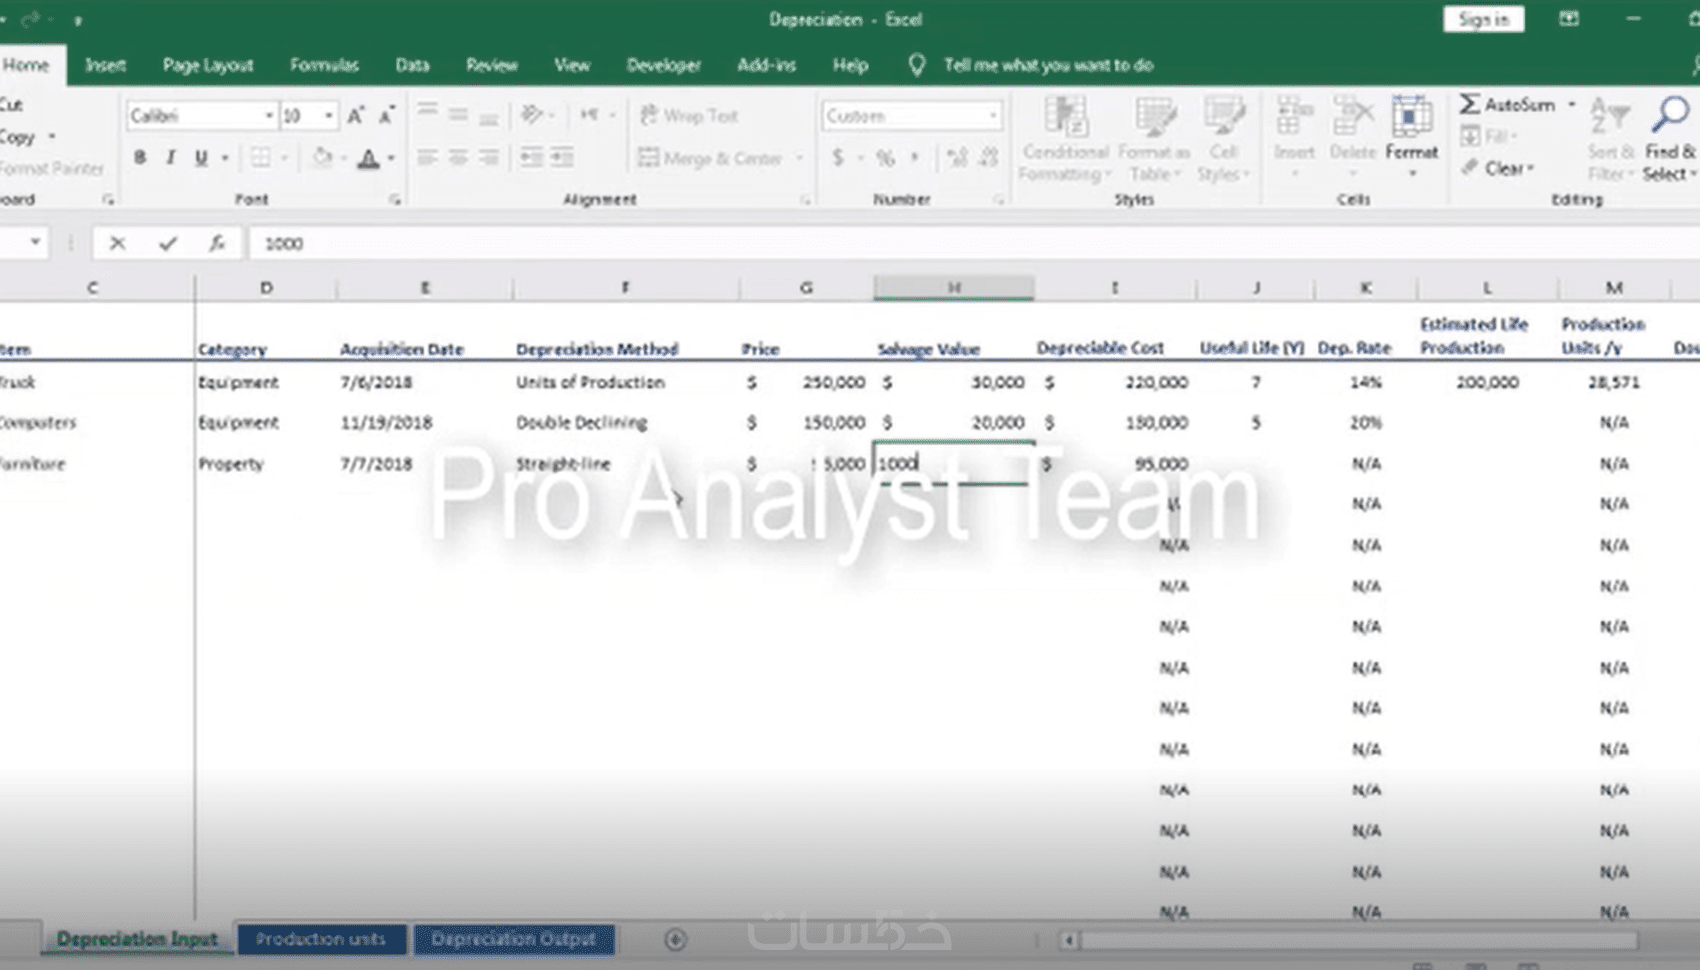
Task: Toggle underline formatting
Action: [x=201, y=157]
